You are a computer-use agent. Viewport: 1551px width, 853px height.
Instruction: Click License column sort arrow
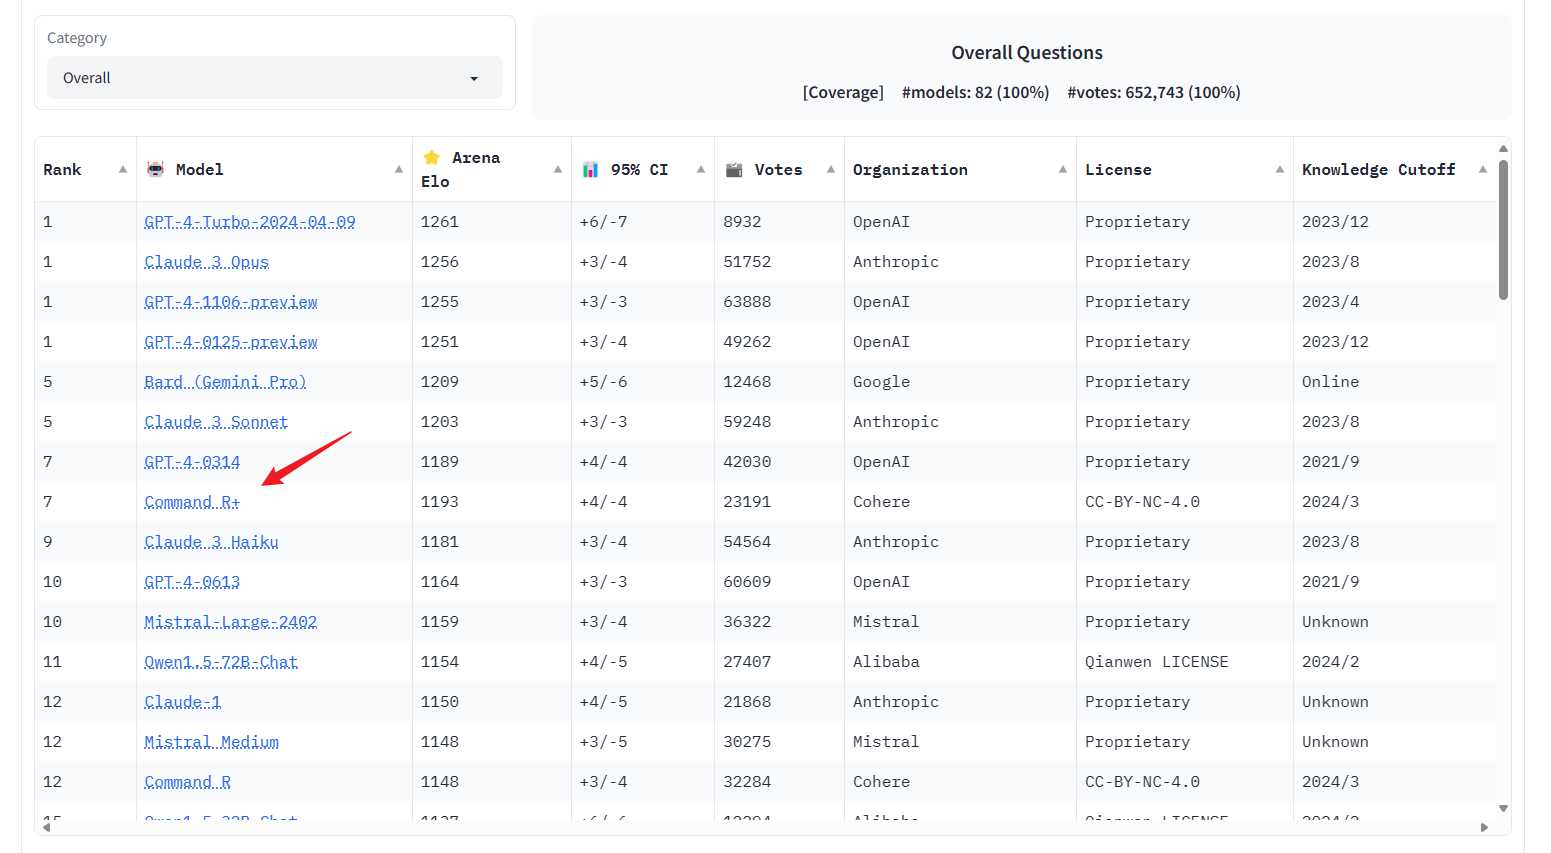pyautogui.click(x=1280, y=169)
